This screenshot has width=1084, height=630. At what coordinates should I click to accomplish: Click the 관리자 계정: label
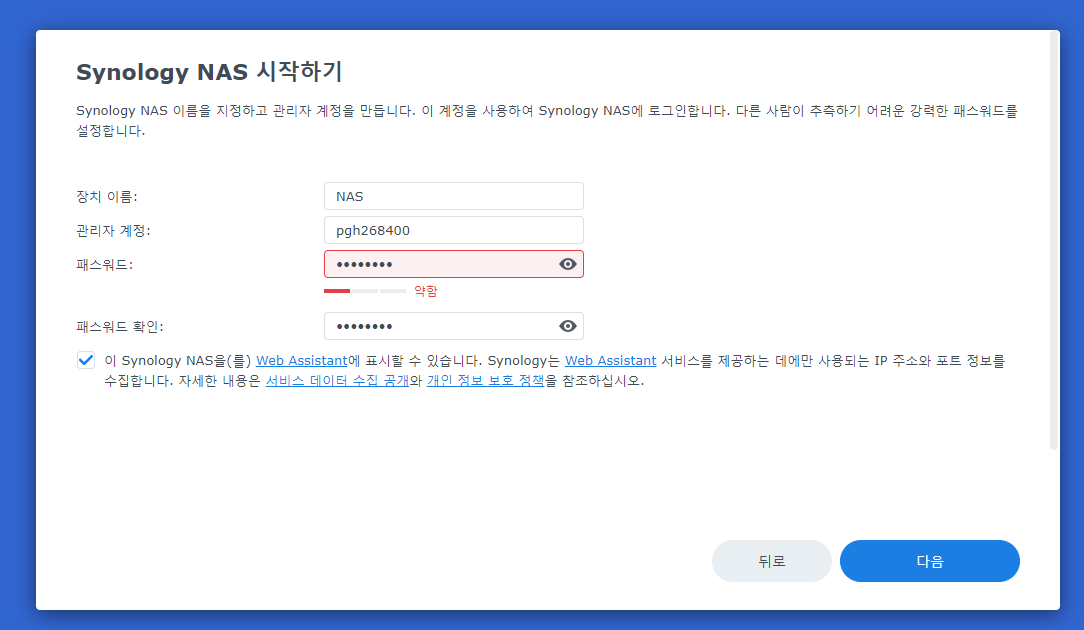pos(113,230)
